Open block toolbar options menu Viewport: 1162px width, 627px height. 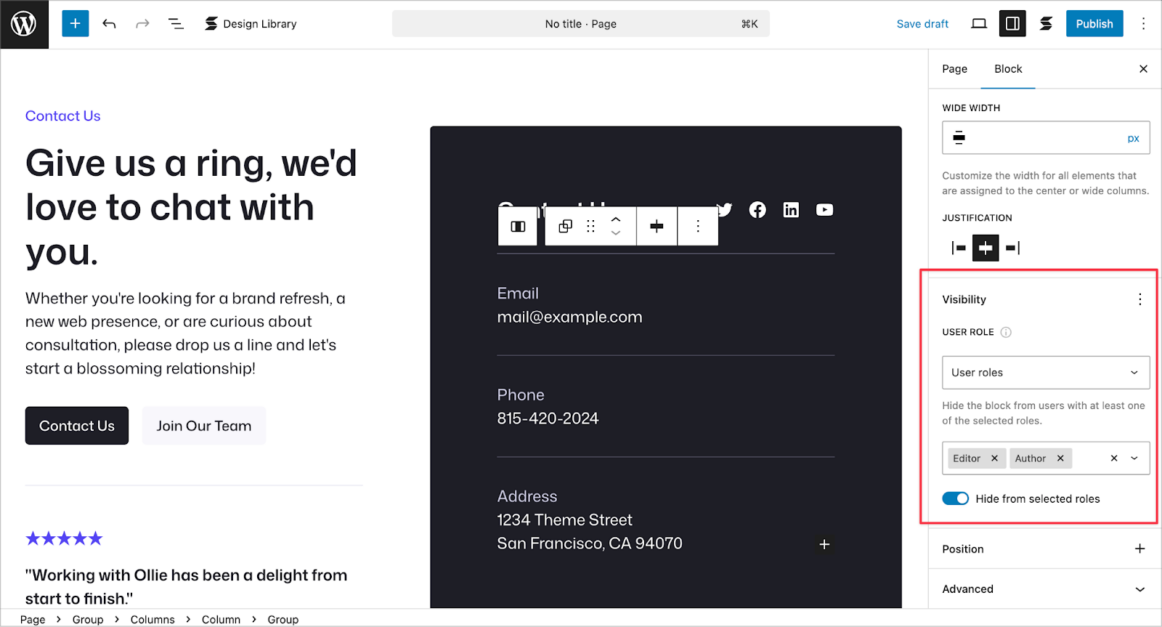coord(697,226)
